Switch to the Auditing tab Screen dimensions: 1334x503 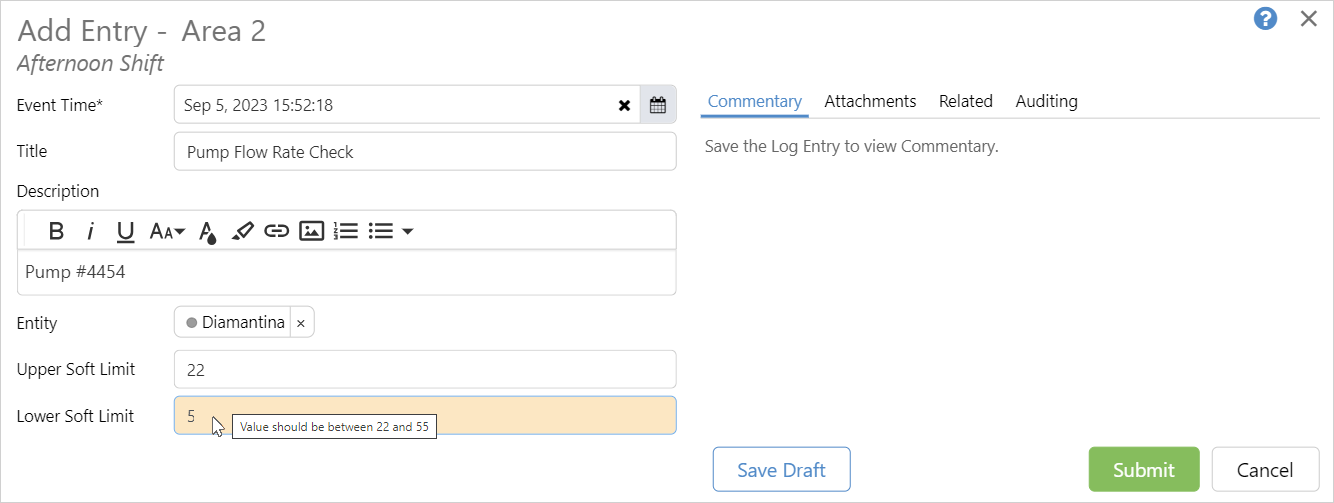click(1046, 101)
